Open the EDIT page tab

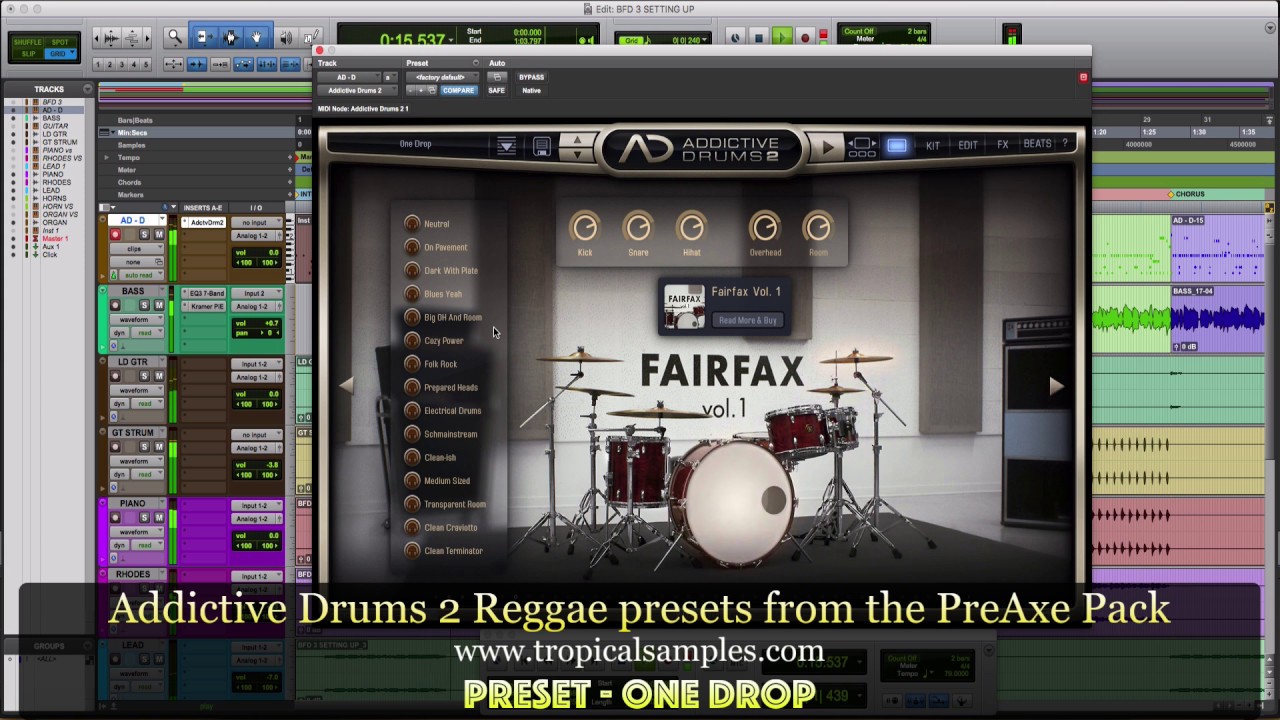(x=968, y=146)
